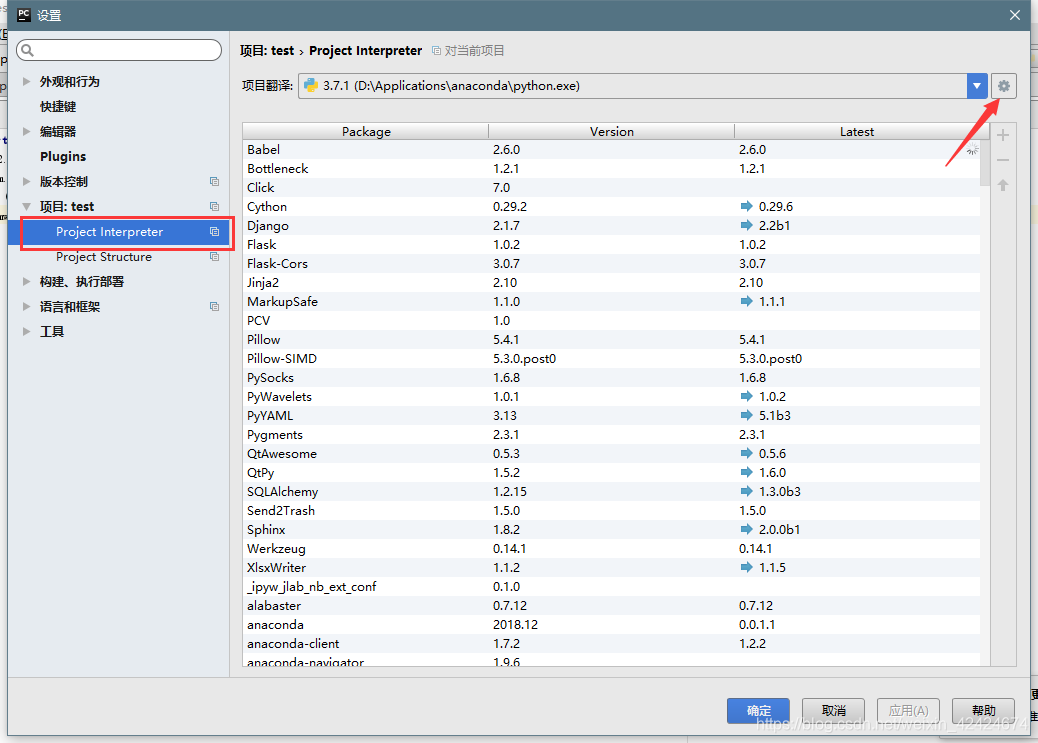This screenshot has width=1038, height=743.
Task: Click the copy icon beside Project Interpreter
Action: (214, 232)
